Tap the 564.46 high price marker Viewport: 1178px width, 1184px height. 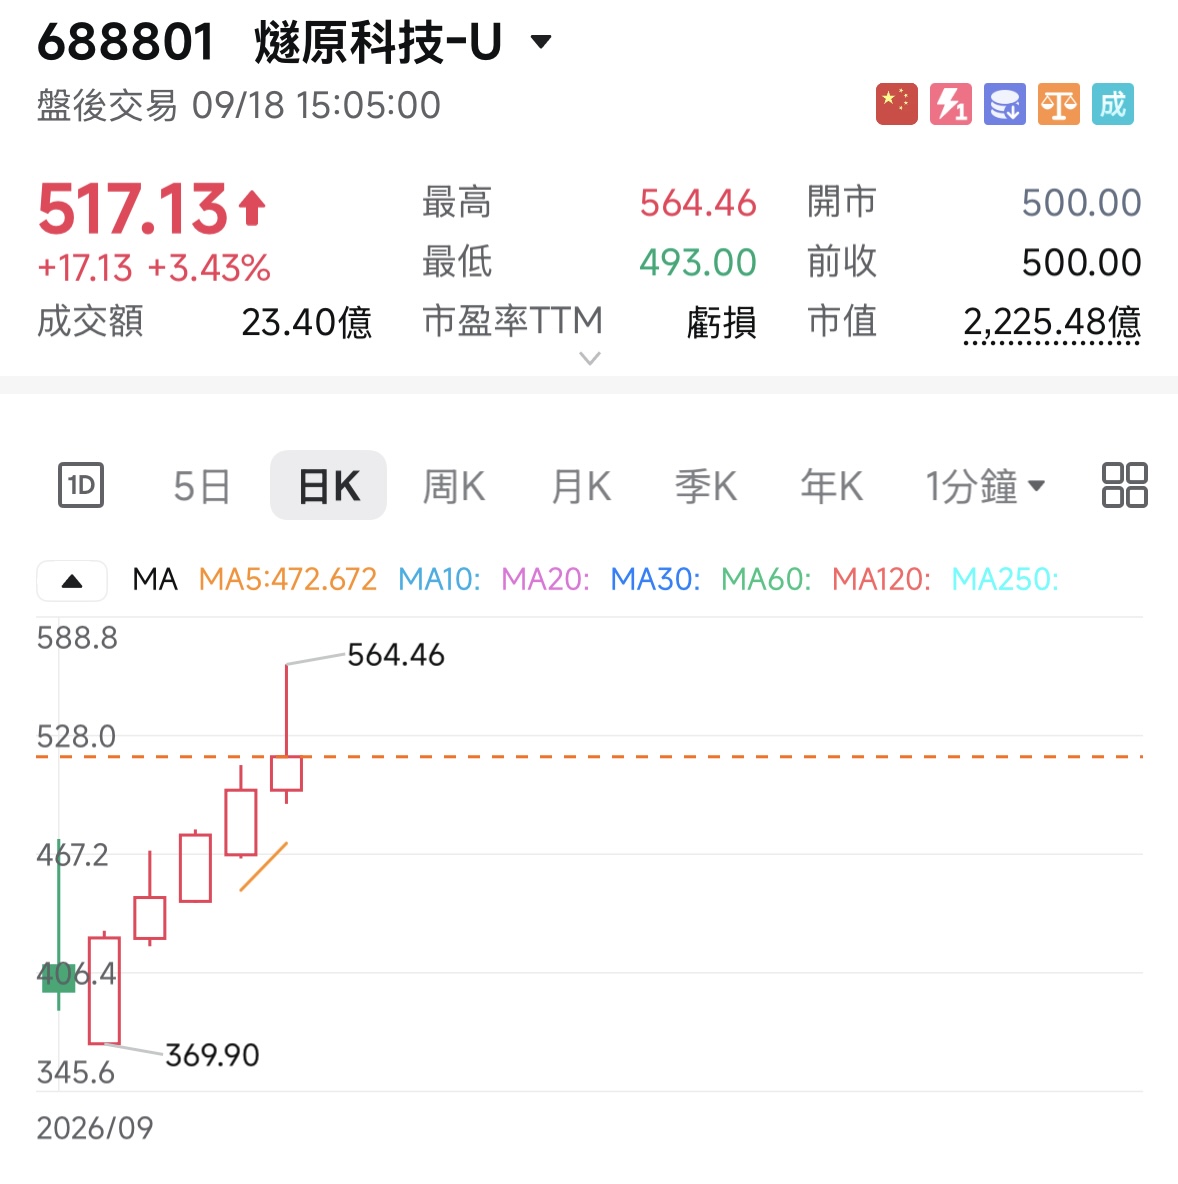396,655
